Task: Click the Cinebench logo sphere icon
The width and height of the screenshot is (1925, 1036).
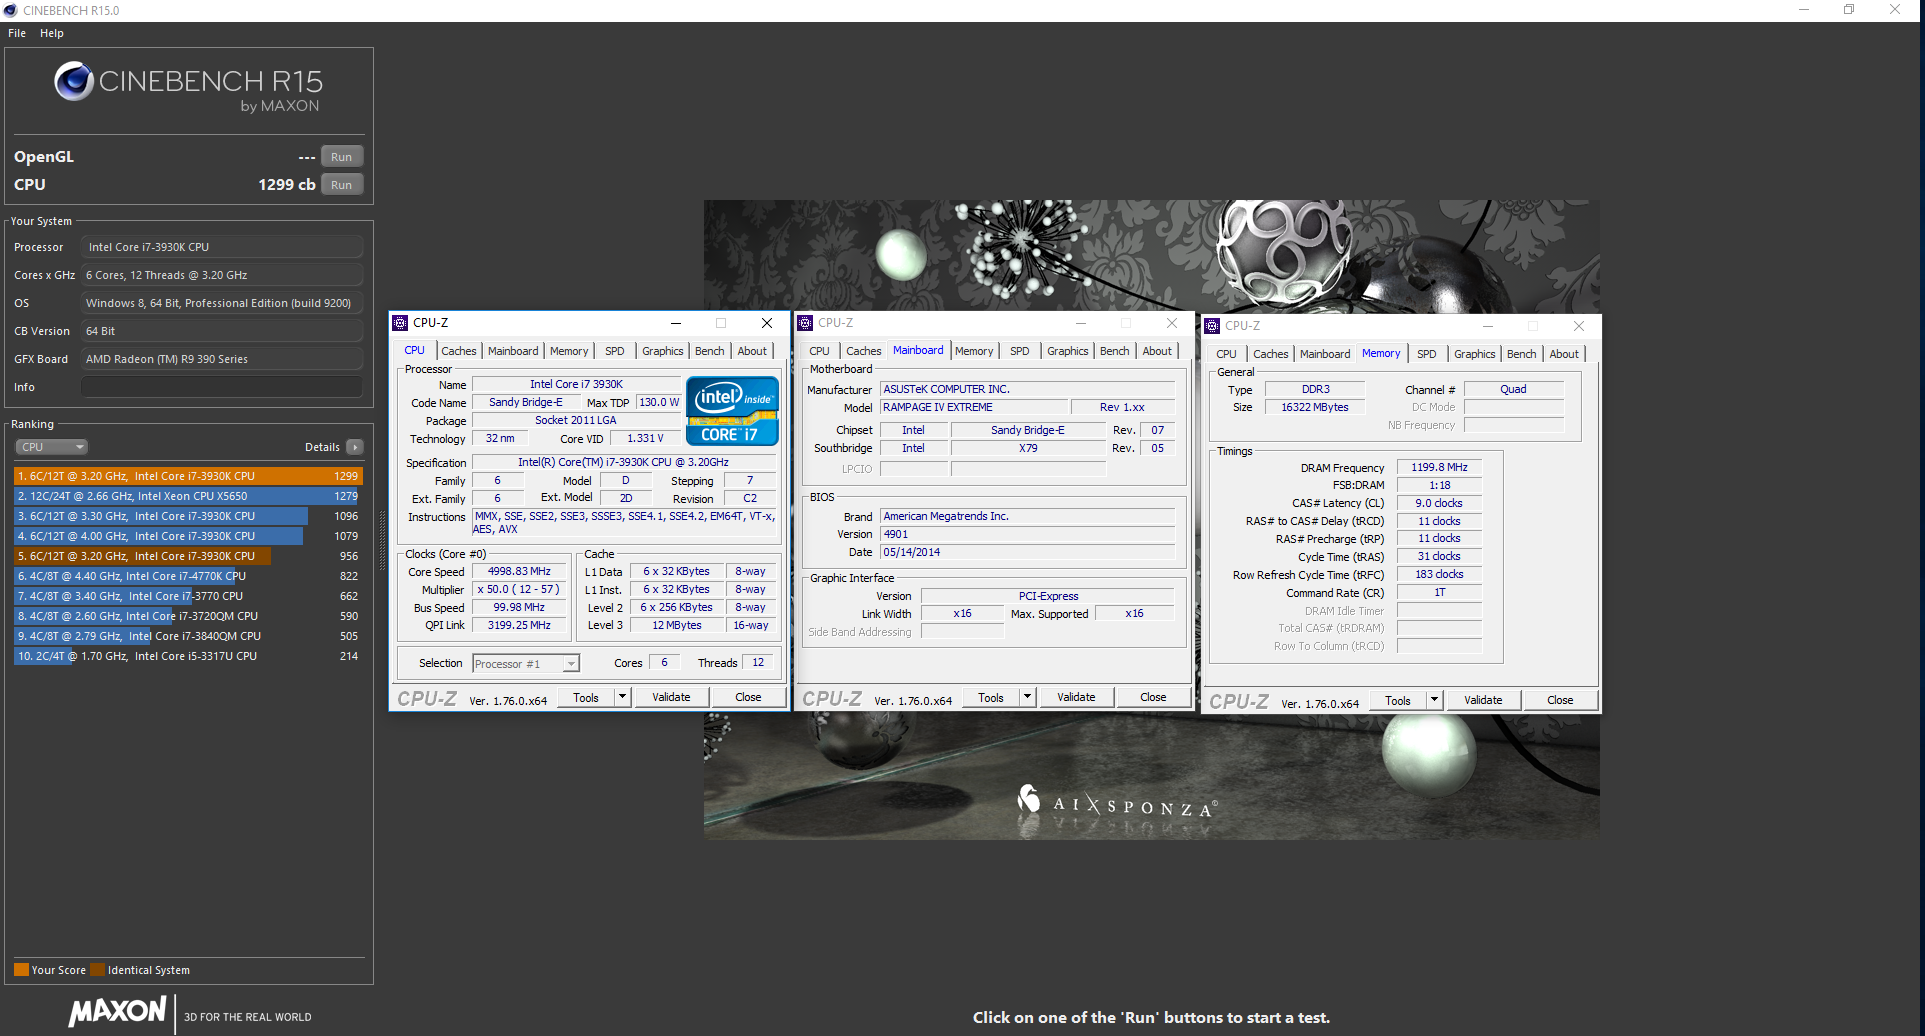Action: pos(73,81)
